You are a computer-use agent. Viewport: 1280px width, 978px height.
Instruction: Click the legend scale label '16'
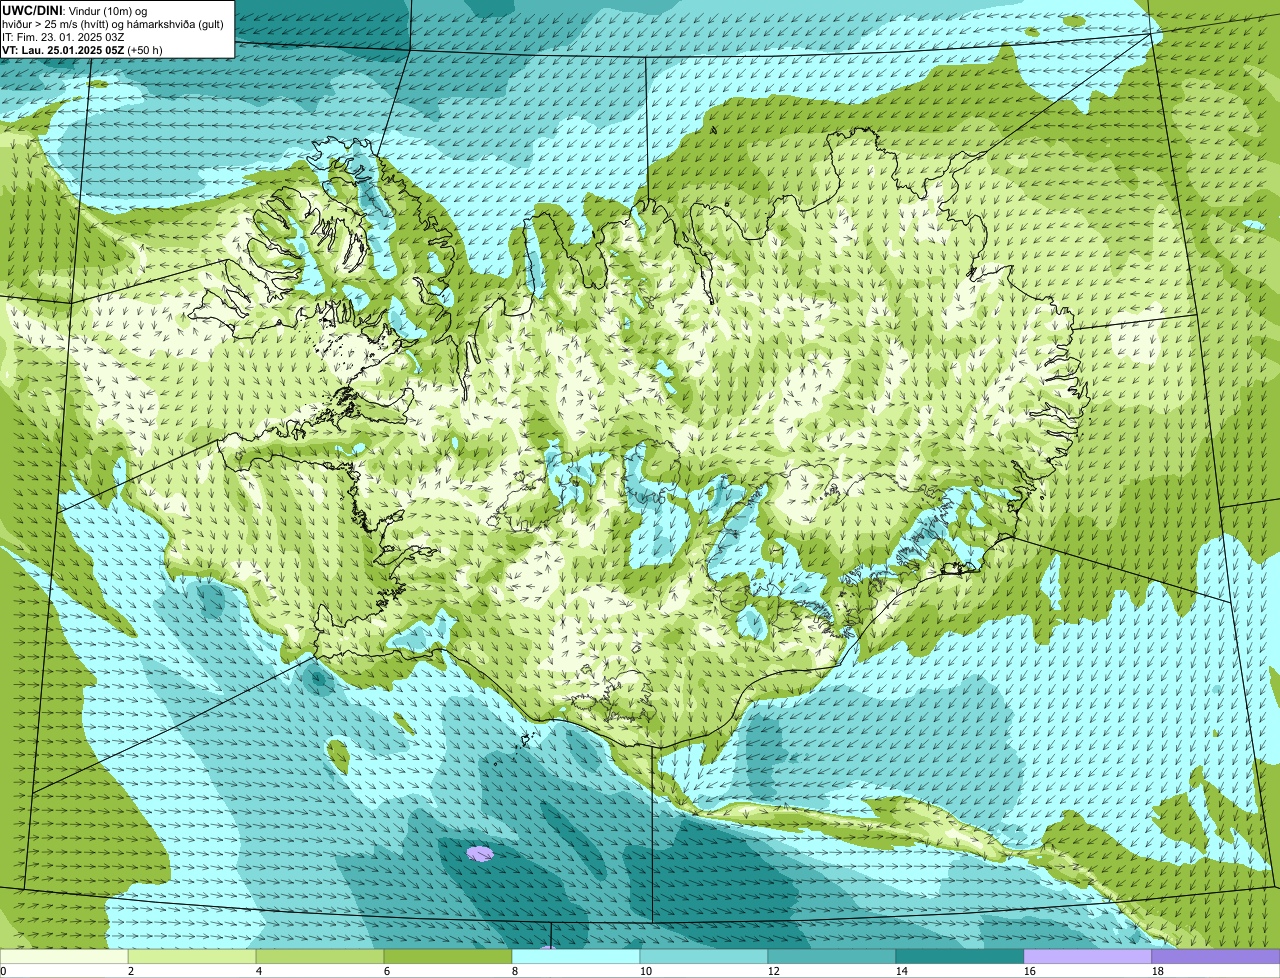tap(1030, 971)
